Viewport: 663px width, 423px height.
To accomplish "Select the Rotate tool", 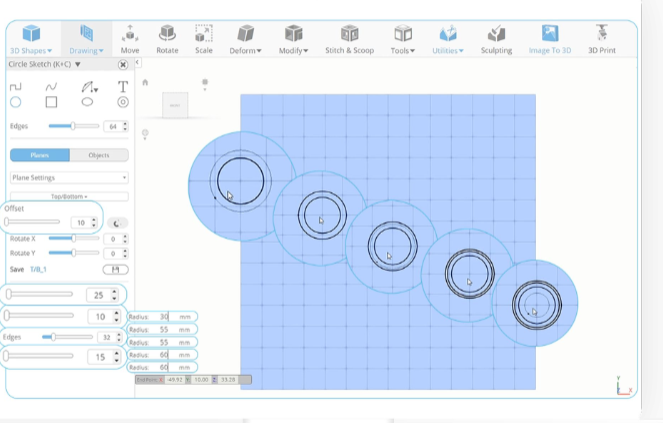I will tap(167, 40).
